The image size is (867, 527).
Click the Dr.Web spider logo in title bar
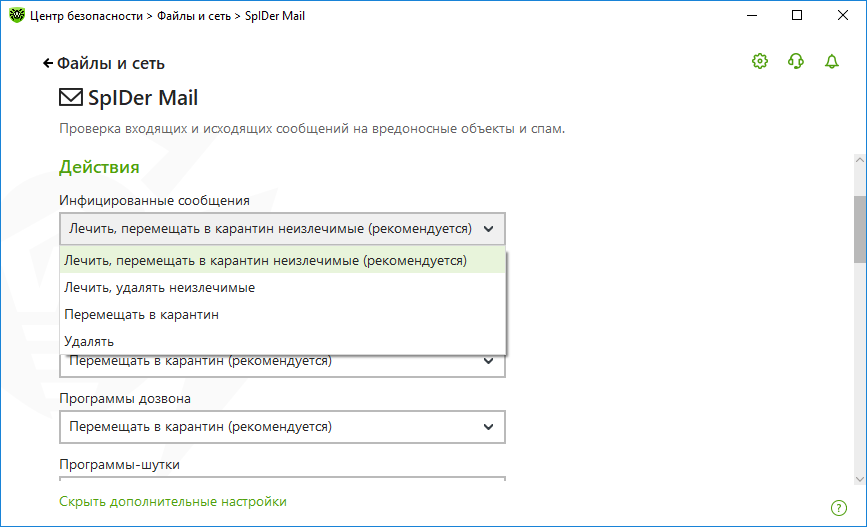tap(17, 15)
